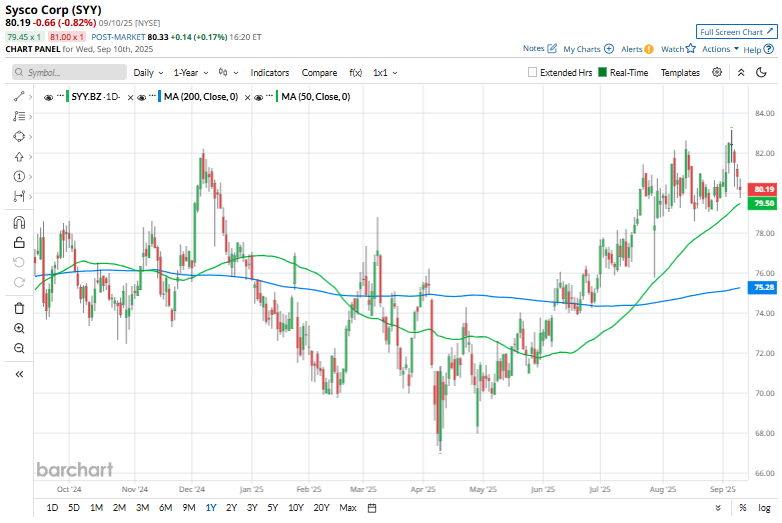Screen dimensions: 782x523
Task: Expand bottom toolbar double chevron
Action: tap(718, 508)
